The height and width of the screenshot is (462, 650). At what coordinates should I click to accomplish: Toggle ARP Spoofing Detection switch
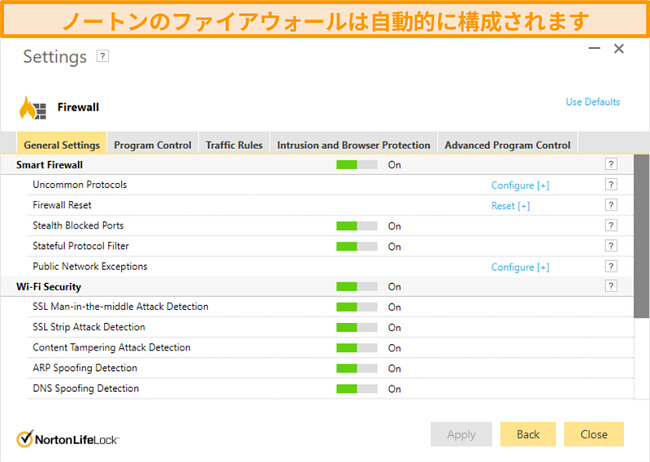click(x=357, y=368)
